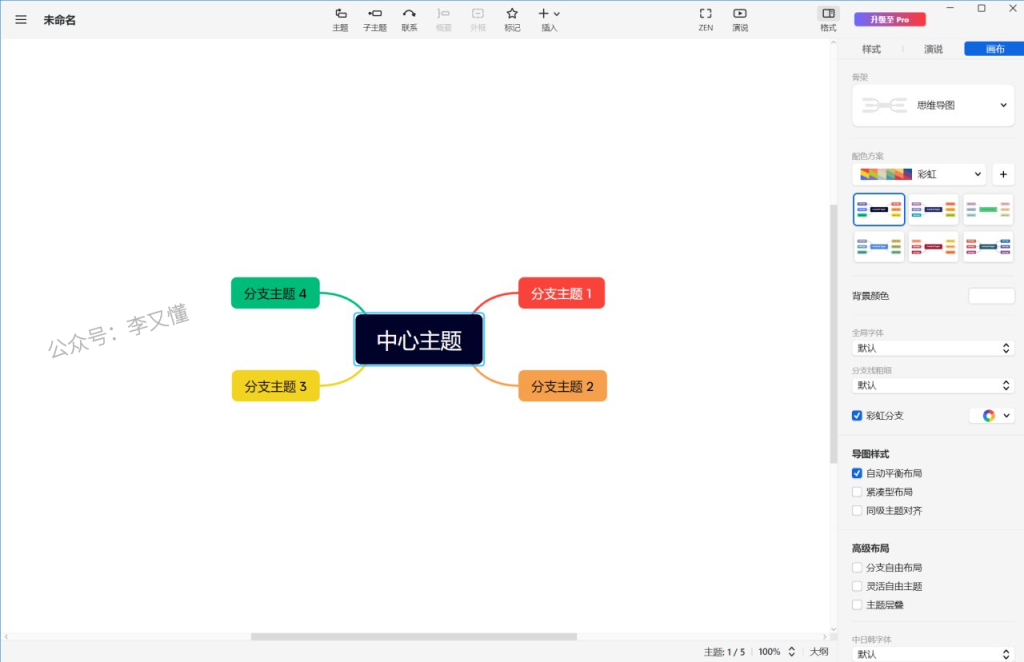
Task: Enable 紧凑型布局 checkbox
Action: coord(857,492)
